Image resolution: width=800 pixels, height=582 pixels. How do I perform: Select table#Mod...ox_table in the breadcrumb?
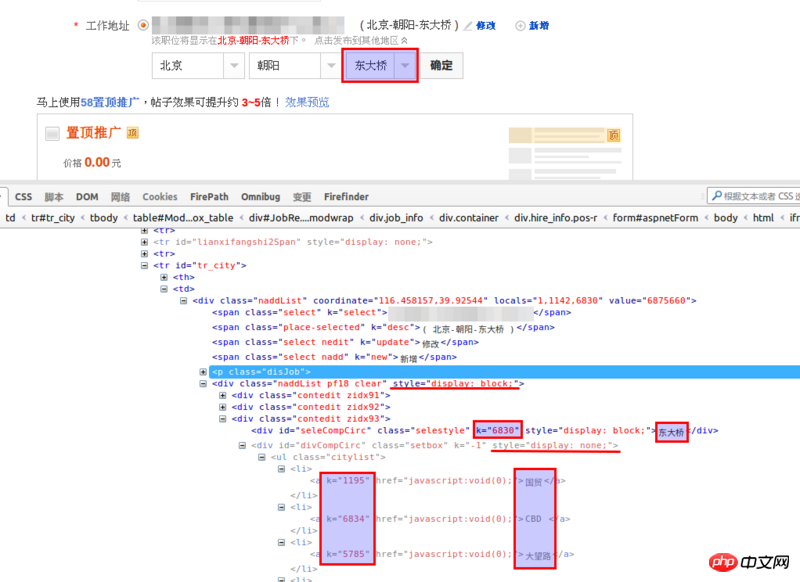click(183, 218)
